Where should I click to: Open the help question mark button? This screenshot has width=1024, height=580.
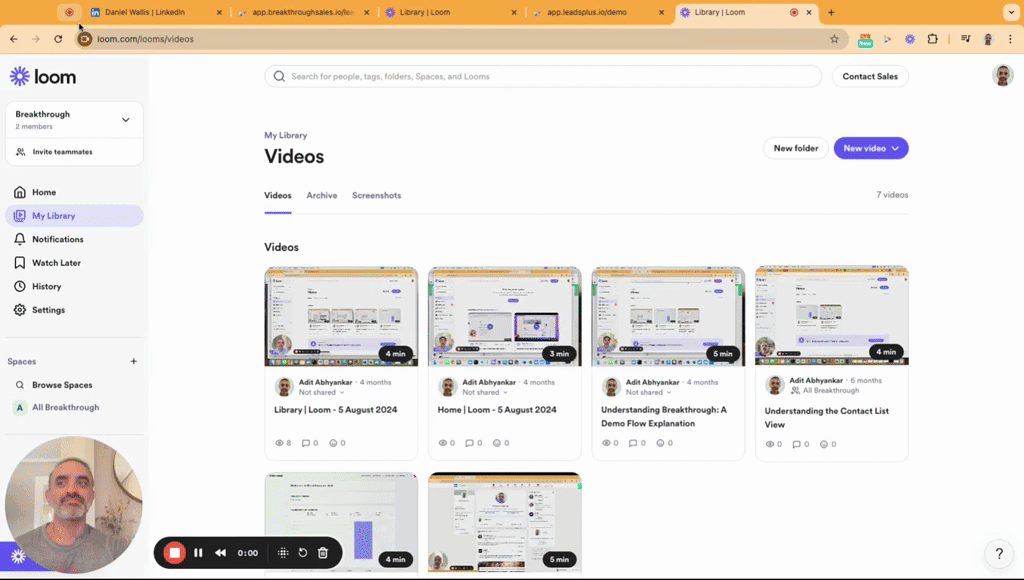tap(999, 553)
